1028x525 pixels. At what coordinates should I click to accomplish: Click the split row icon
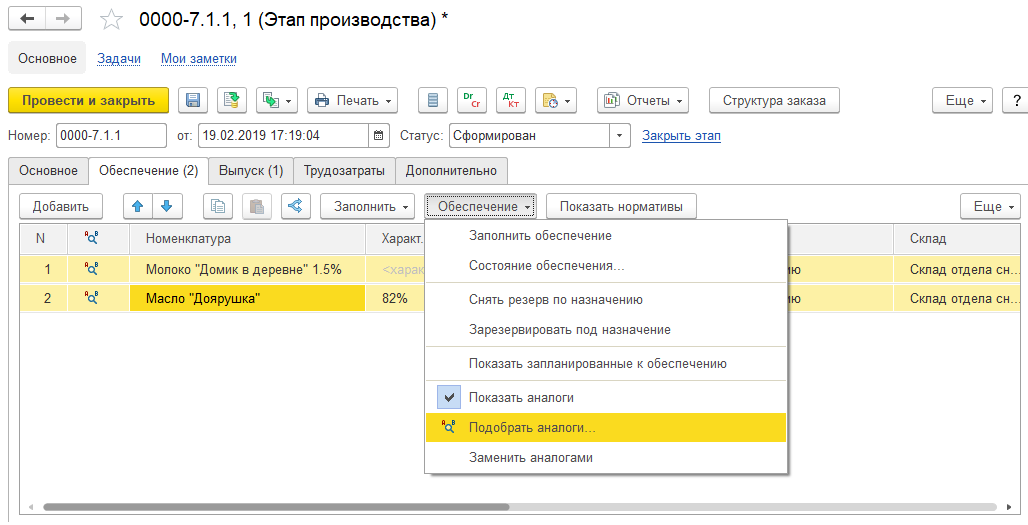(x=295, y=207)
